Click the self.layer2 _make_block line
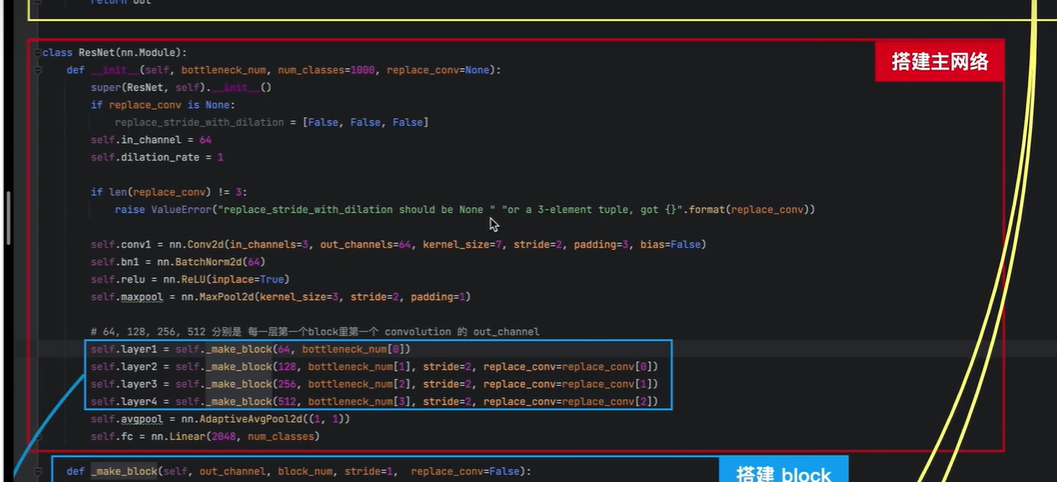Image resolution: width=1057 pixels, height=482 pixels. pyautogui.click(x=374, y=367)
